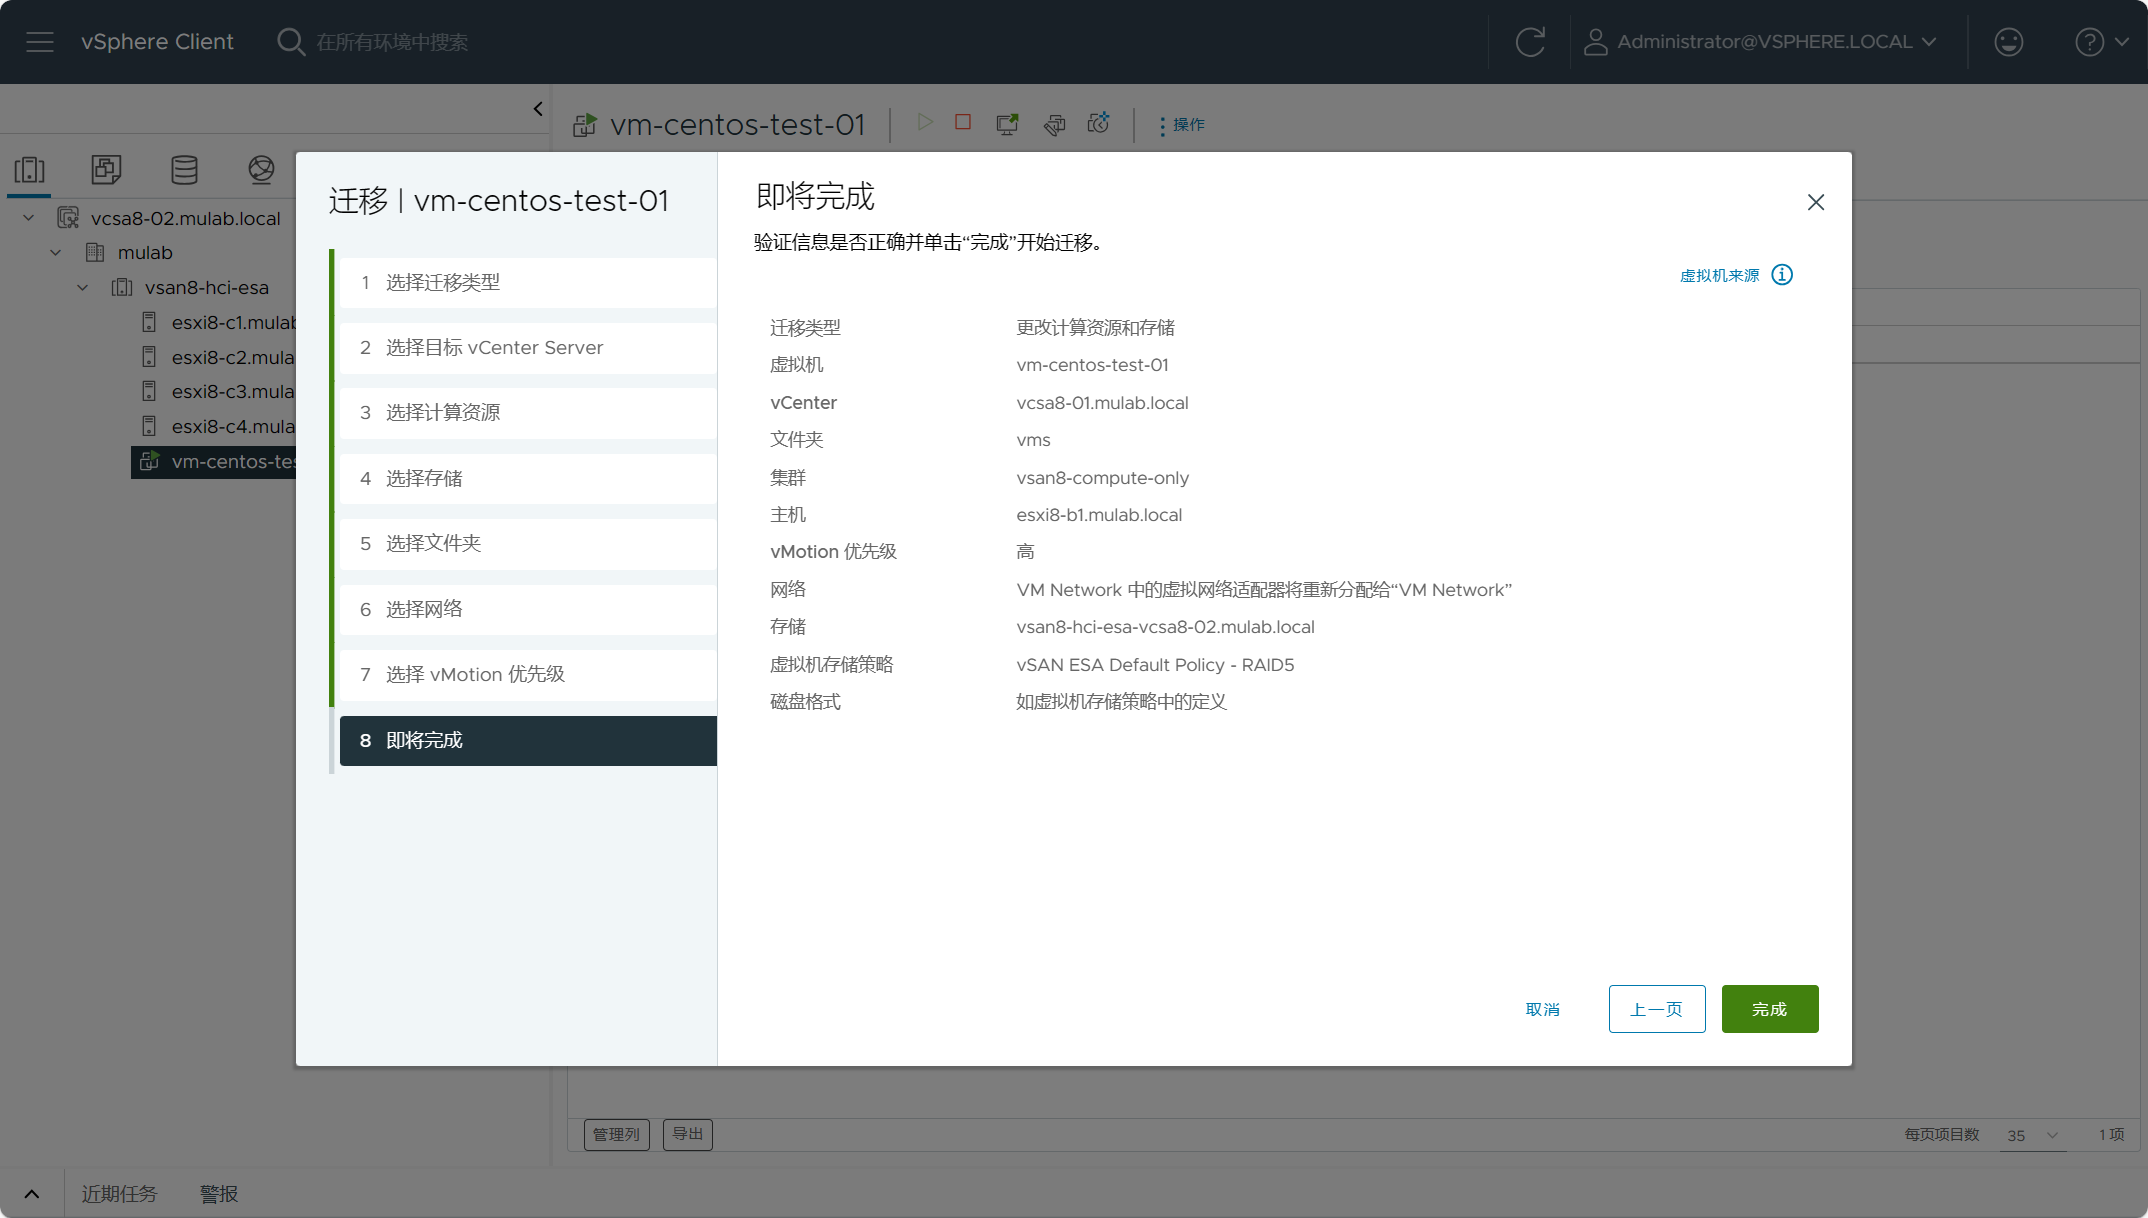Image resolution: width=2148 pixels, height=1218 pixels.
Task: Open the help question mark menu
Action: coord(2101,42)
